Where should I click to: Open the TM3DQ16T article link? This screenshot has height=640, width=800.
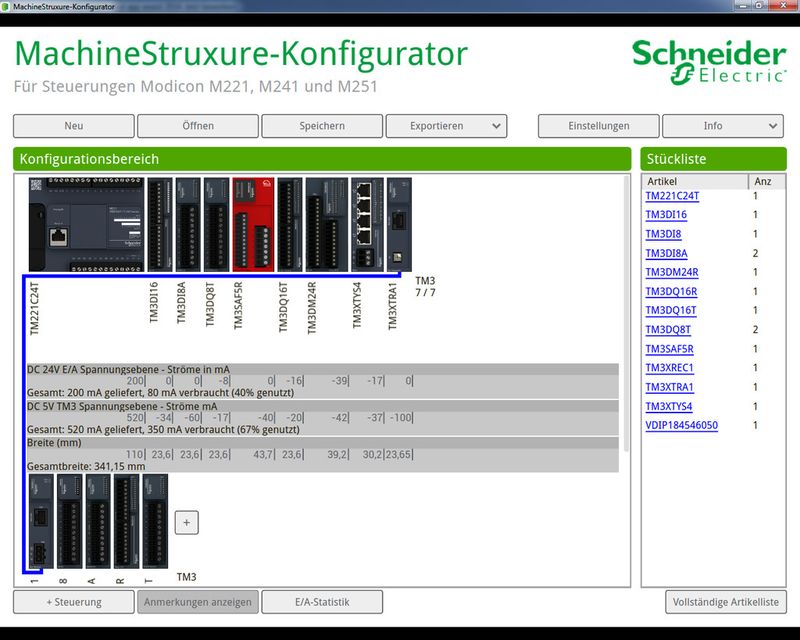pos(671,310)
